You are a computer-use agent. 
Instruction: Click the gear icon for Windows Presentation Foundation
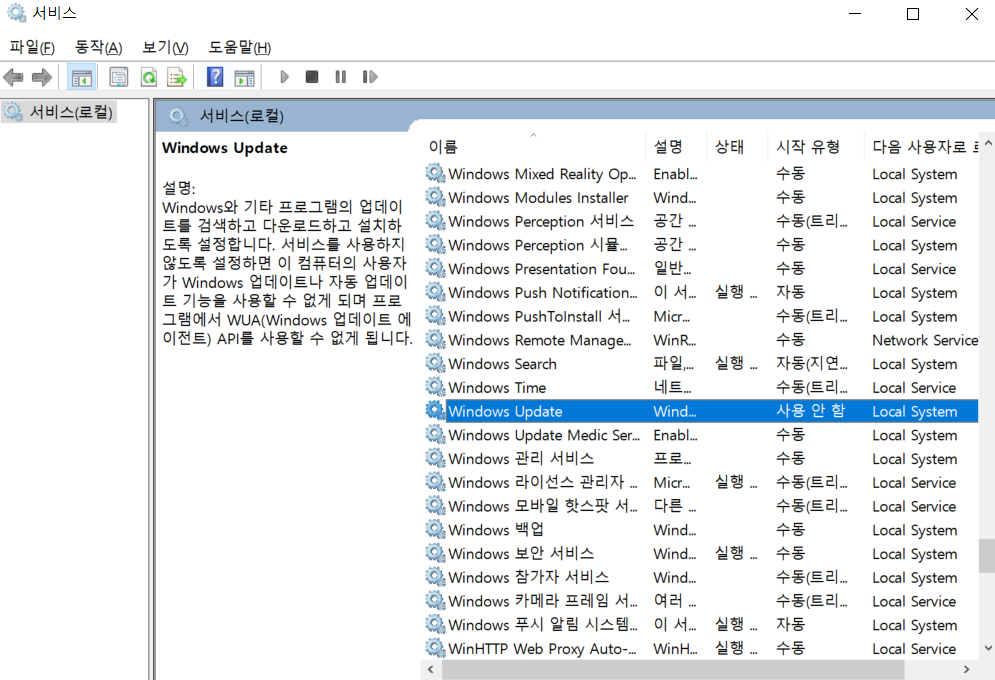point(435,268)
